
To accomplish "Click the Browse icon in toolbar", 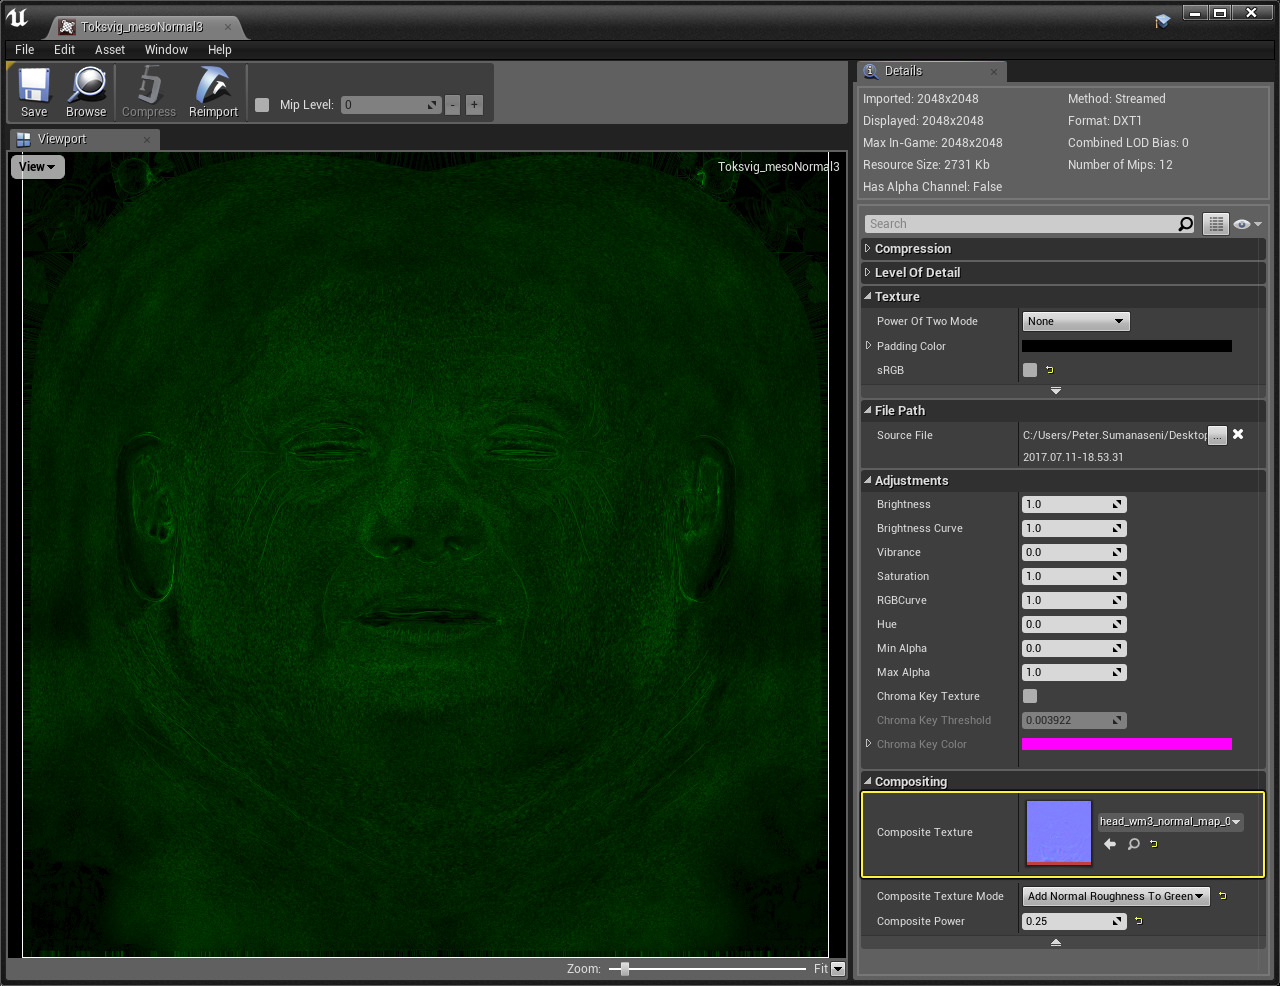I will [86, 92].
